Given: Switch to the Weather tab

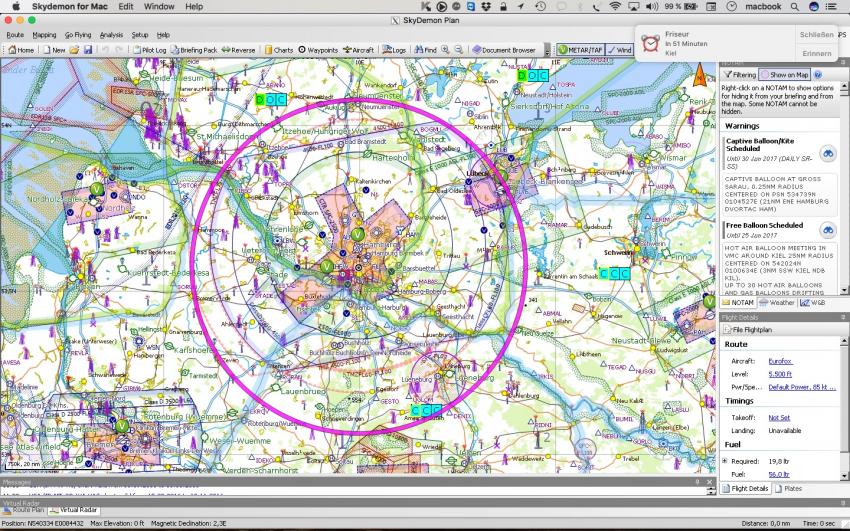Looking at the screenshot, I should [x=776, y=303].
